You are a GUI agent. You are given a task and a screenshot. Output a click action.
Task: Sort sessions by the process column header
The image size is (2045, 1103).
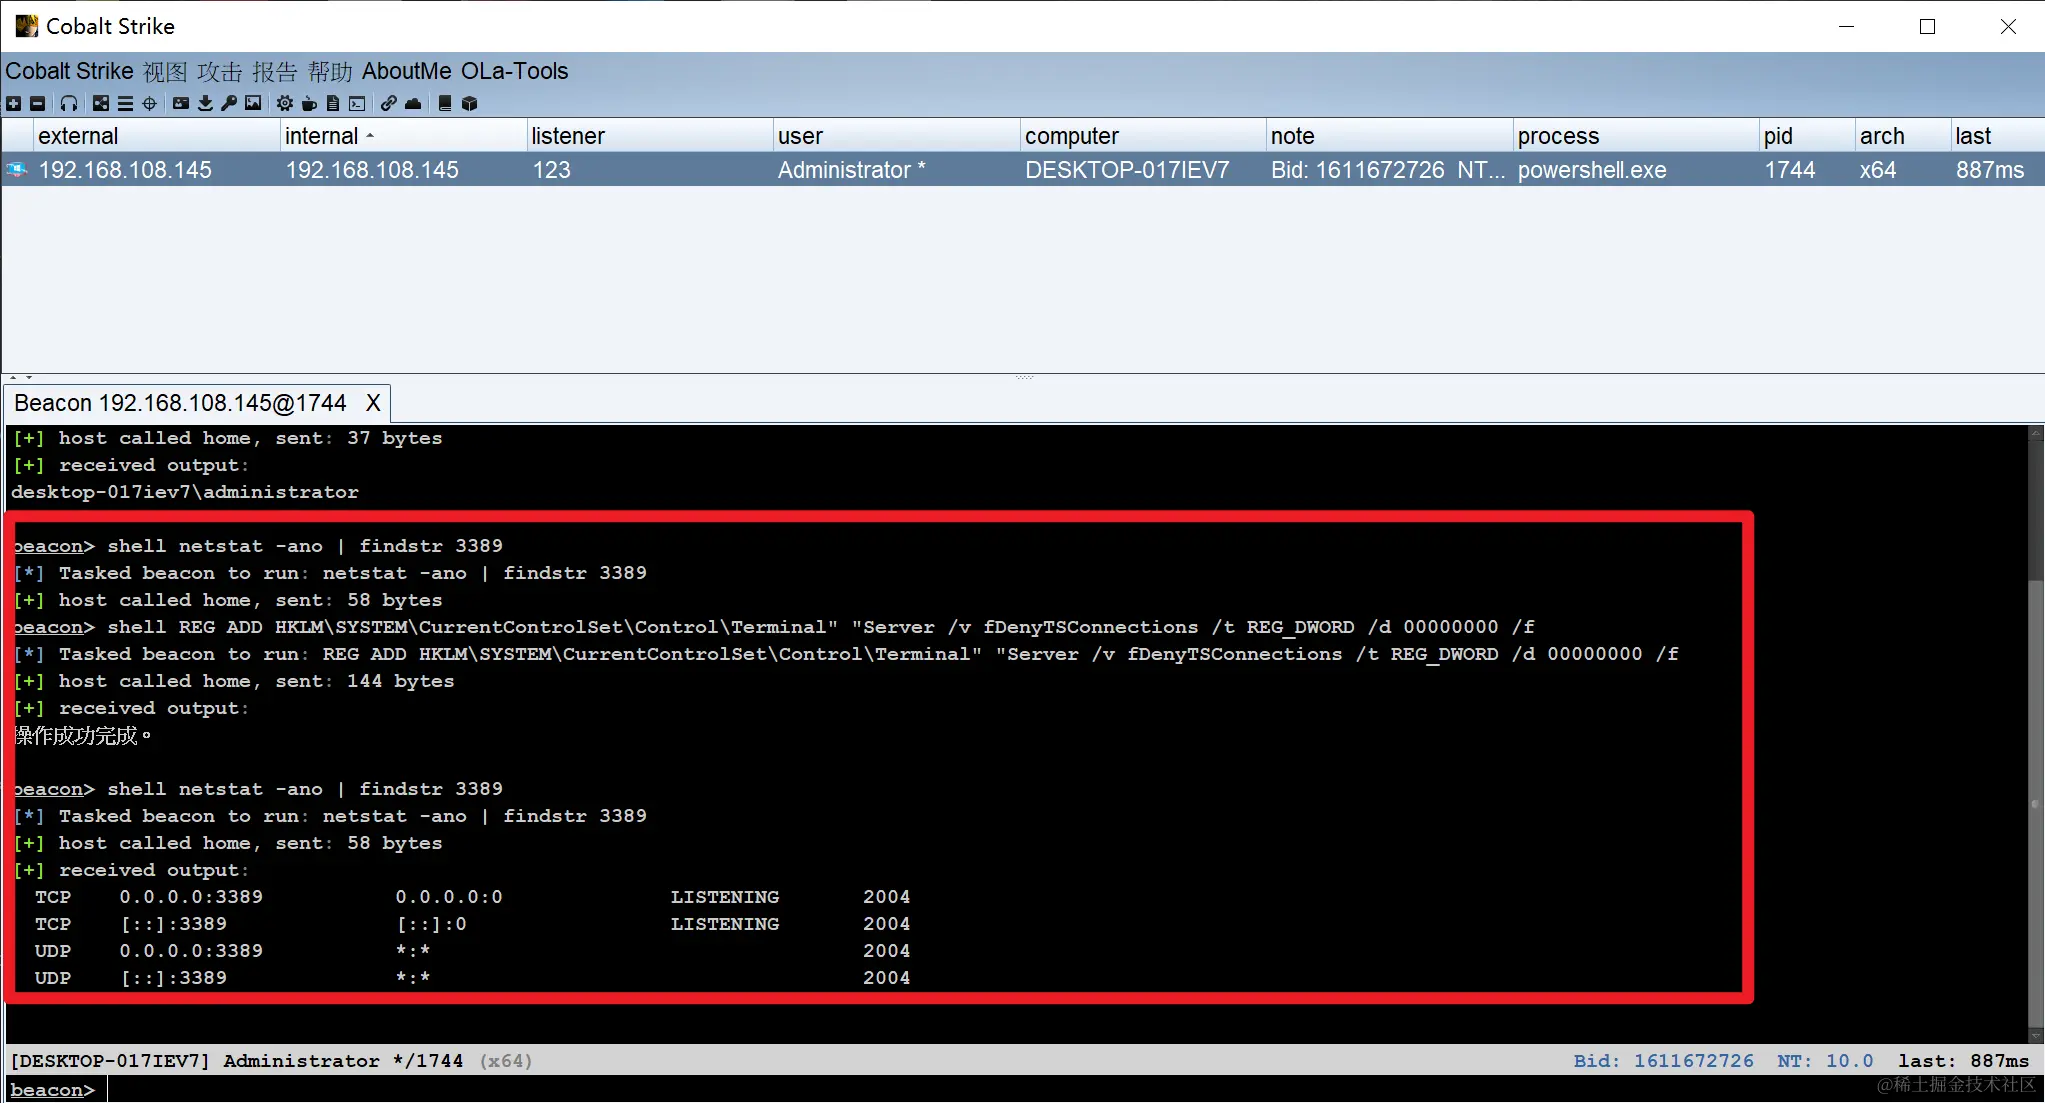tap(1558, 136)
